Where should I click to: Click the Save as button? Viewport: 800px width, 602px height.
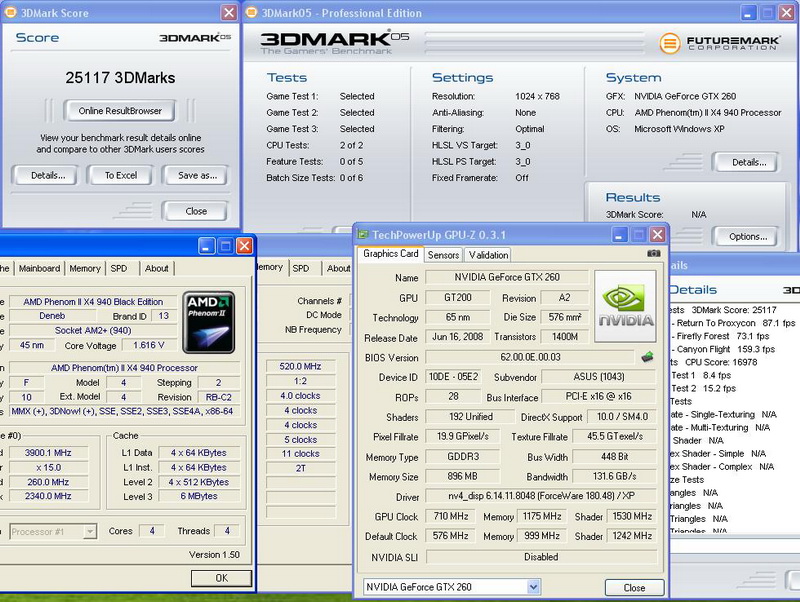click(x=197, y=175)
